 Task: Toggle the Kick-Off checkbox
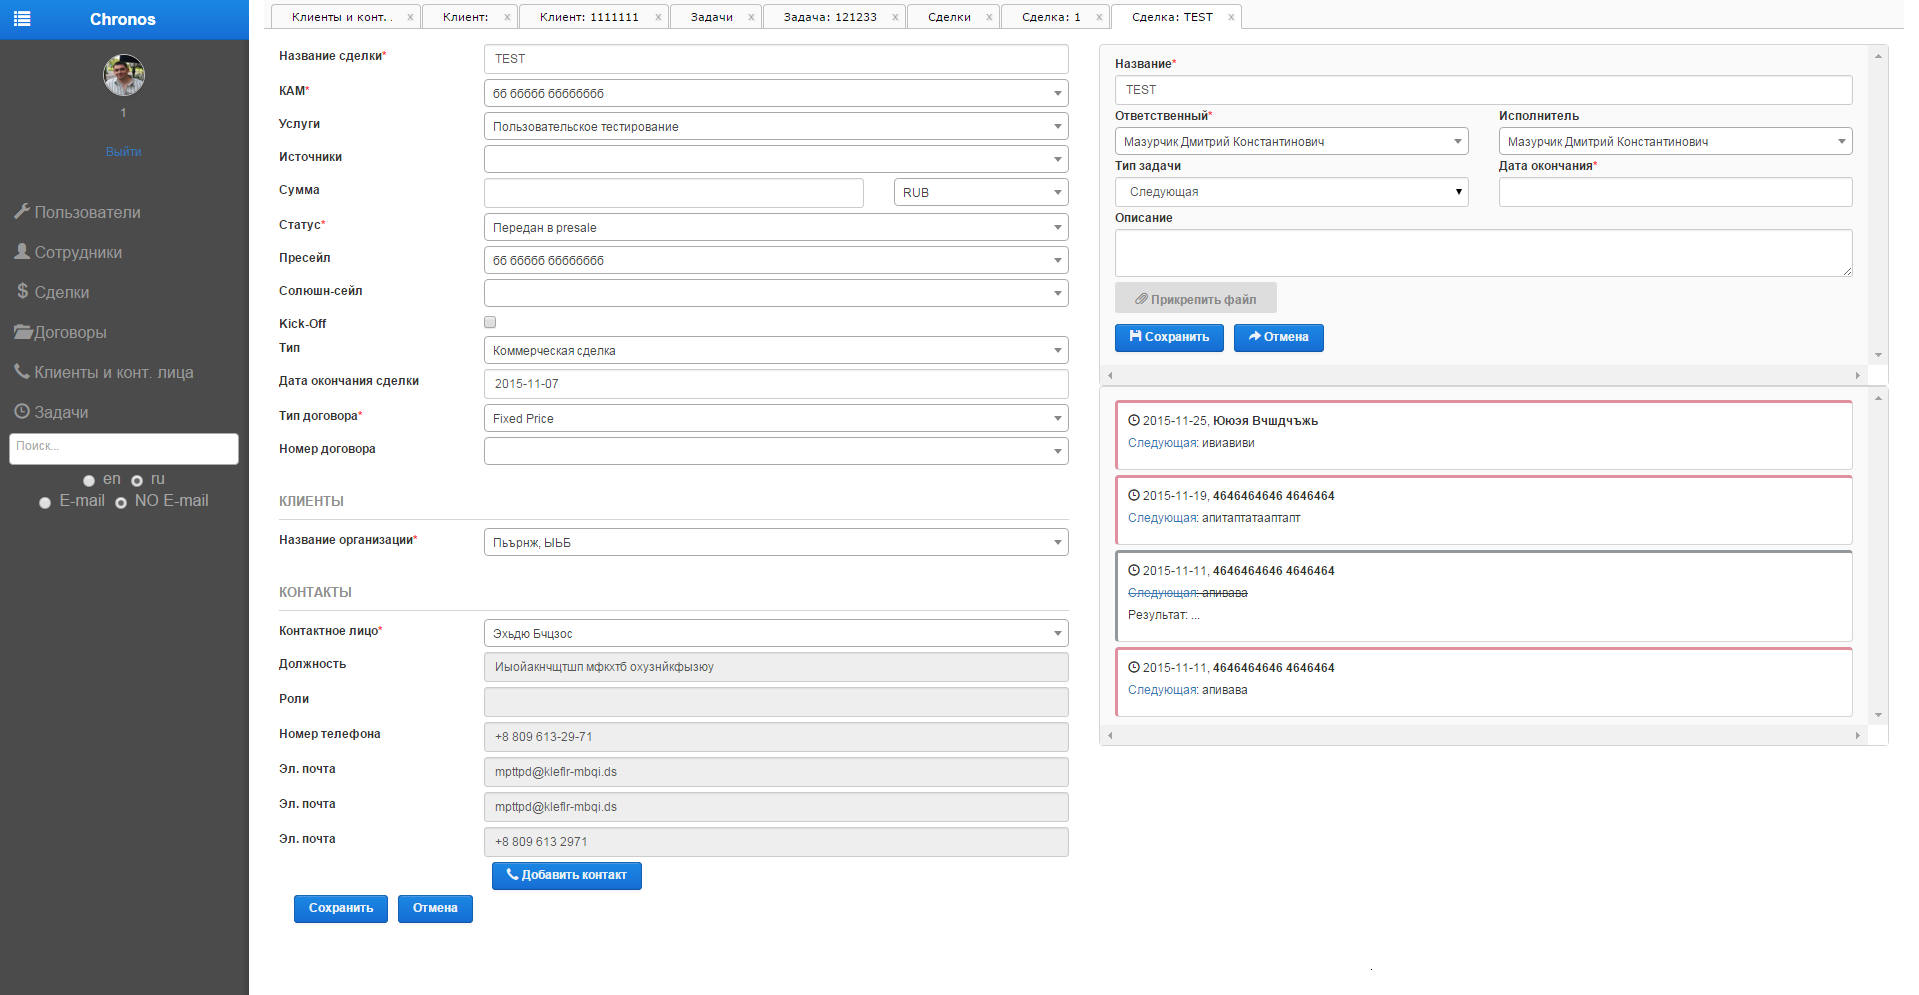pos(490,322)
